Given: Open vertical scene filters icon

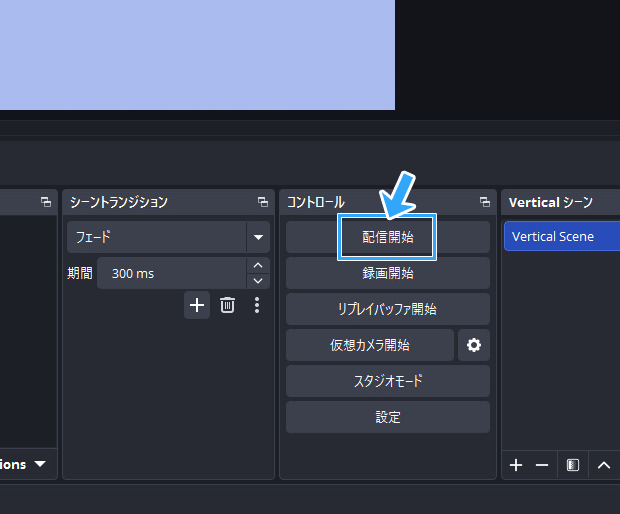Looking at the screenshot, I should pos(573,465).
